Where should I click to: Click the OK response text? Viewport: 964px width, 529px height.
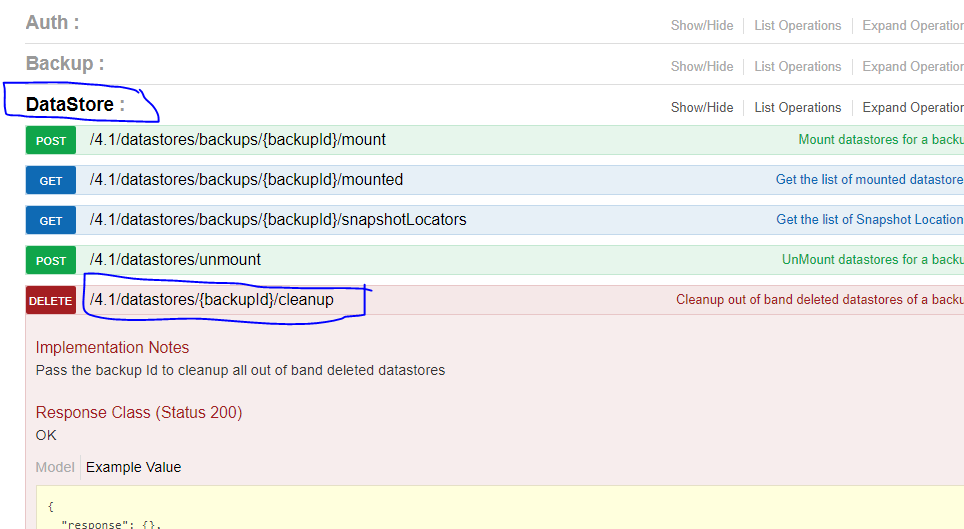[46, 436]
